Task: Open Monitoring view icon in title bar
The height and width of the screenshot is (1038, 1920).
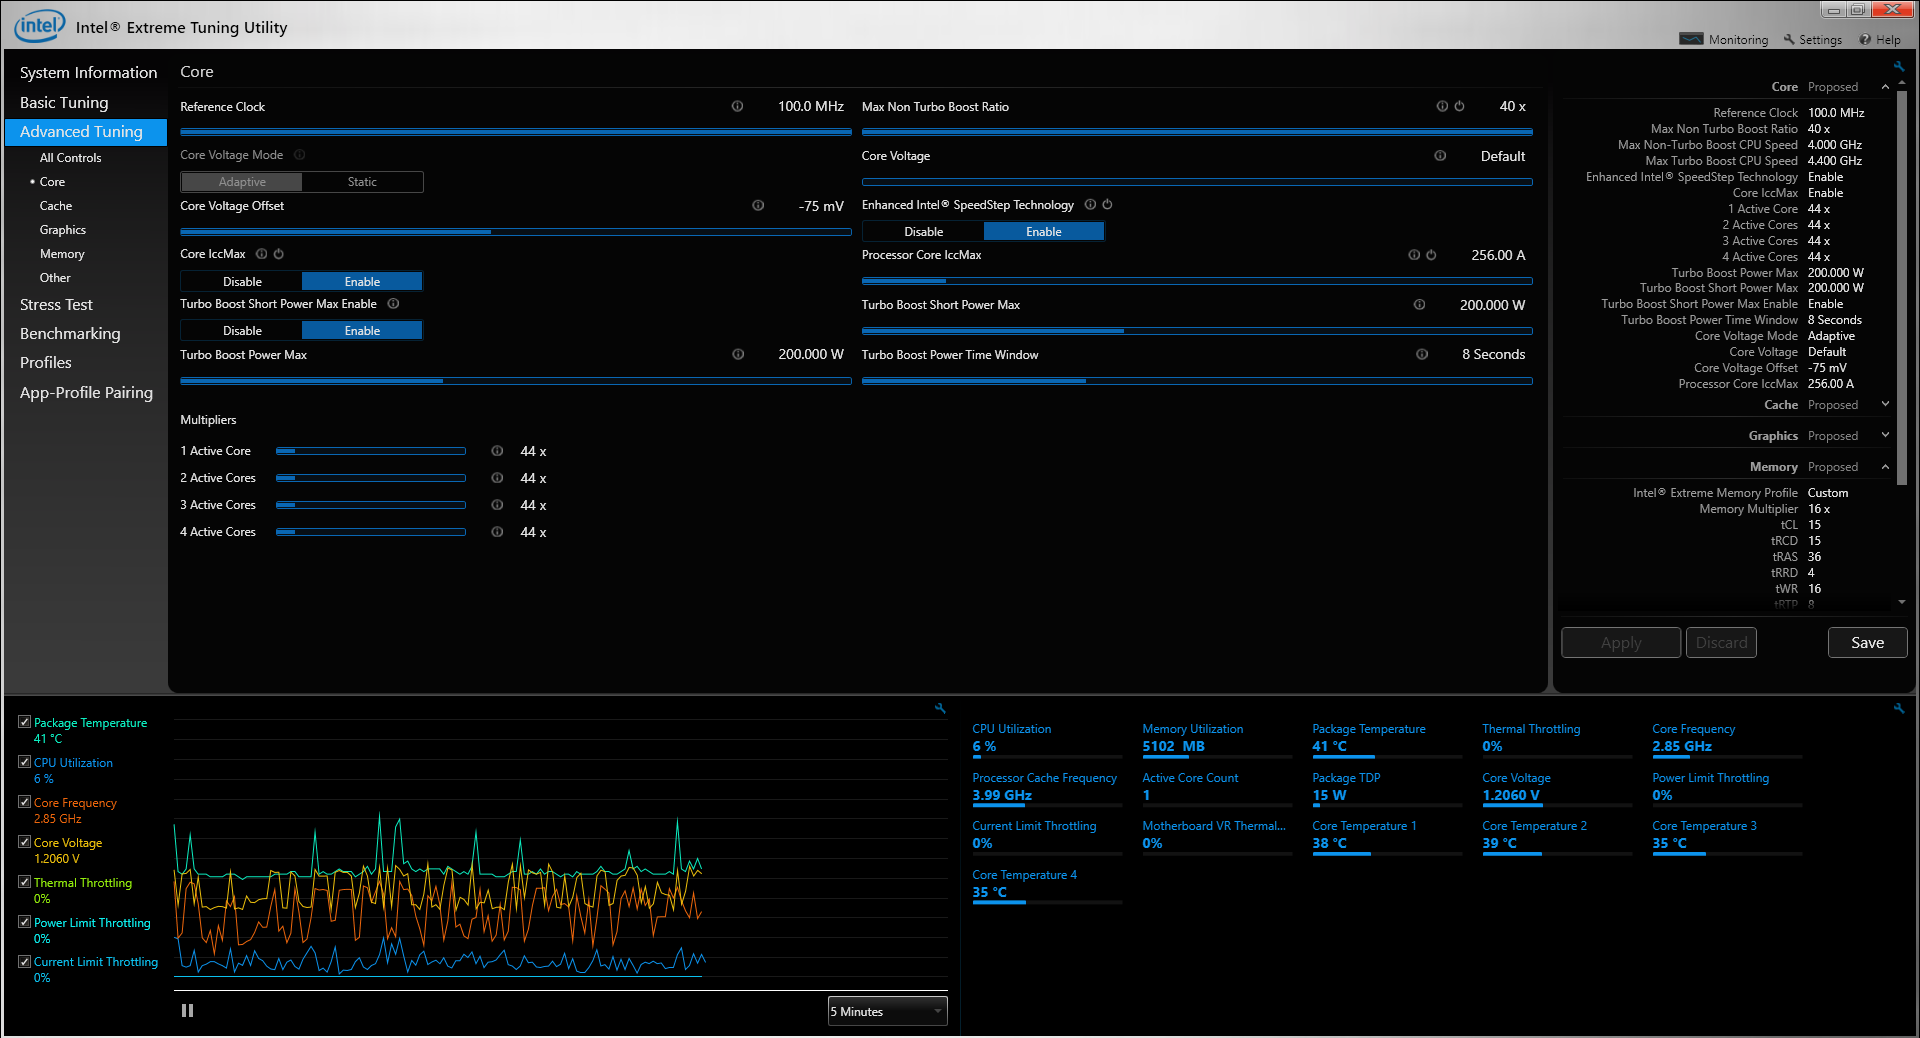Action: tap(1691, 39)
